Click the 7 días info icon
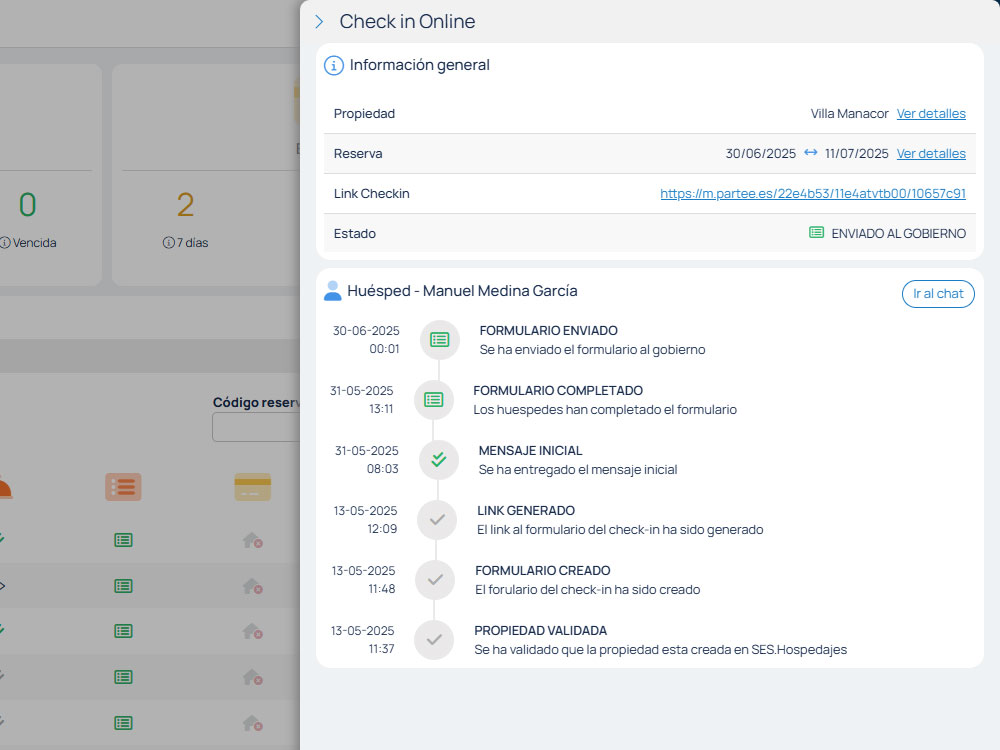This screenshot has height=750, width=1000. (168, 243)
